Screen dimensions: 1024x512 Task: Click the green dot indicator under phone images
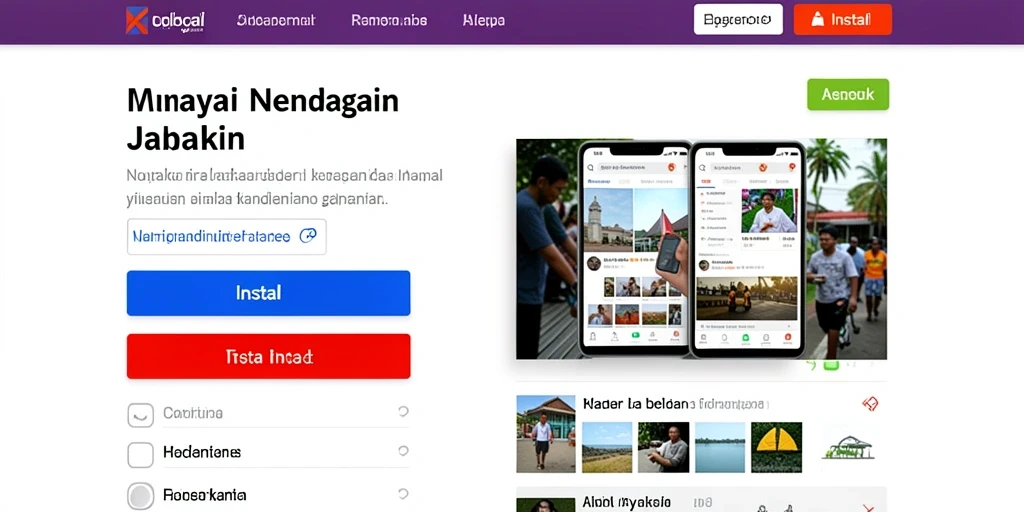831,365
